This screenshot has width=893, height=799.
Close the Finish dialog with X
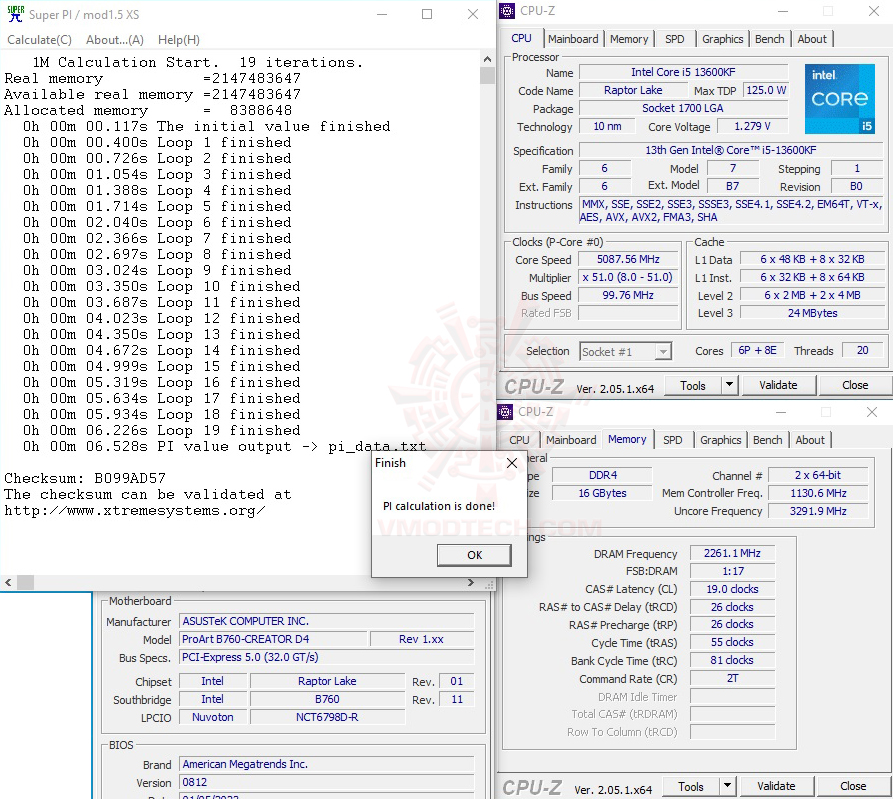(x=511, y=463)
